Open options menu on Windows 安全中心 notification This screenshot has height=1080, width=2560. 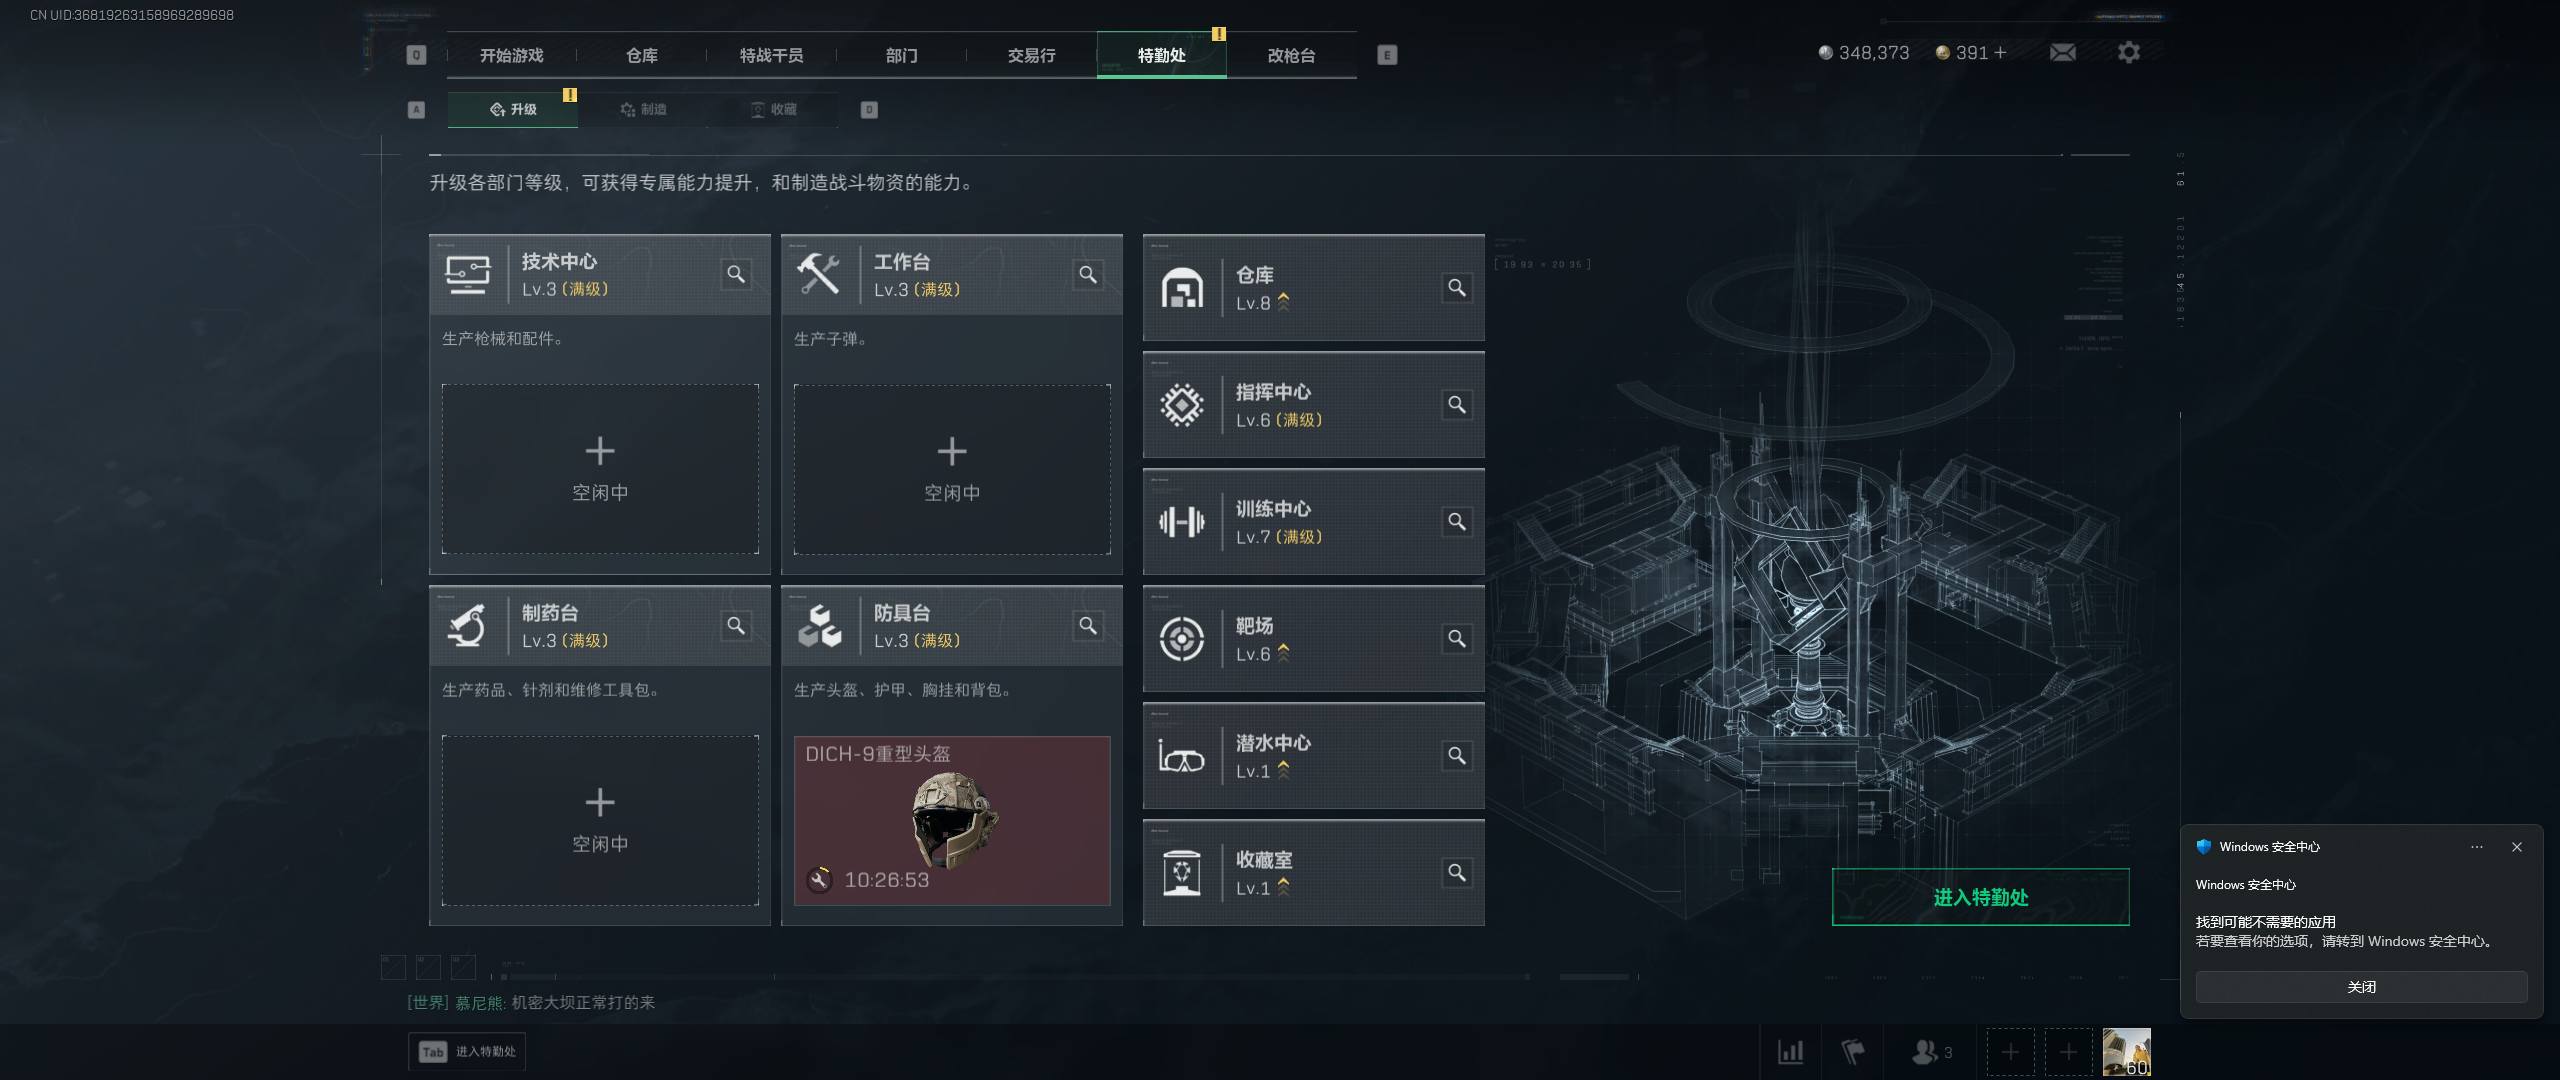[x=2476, y=847]
